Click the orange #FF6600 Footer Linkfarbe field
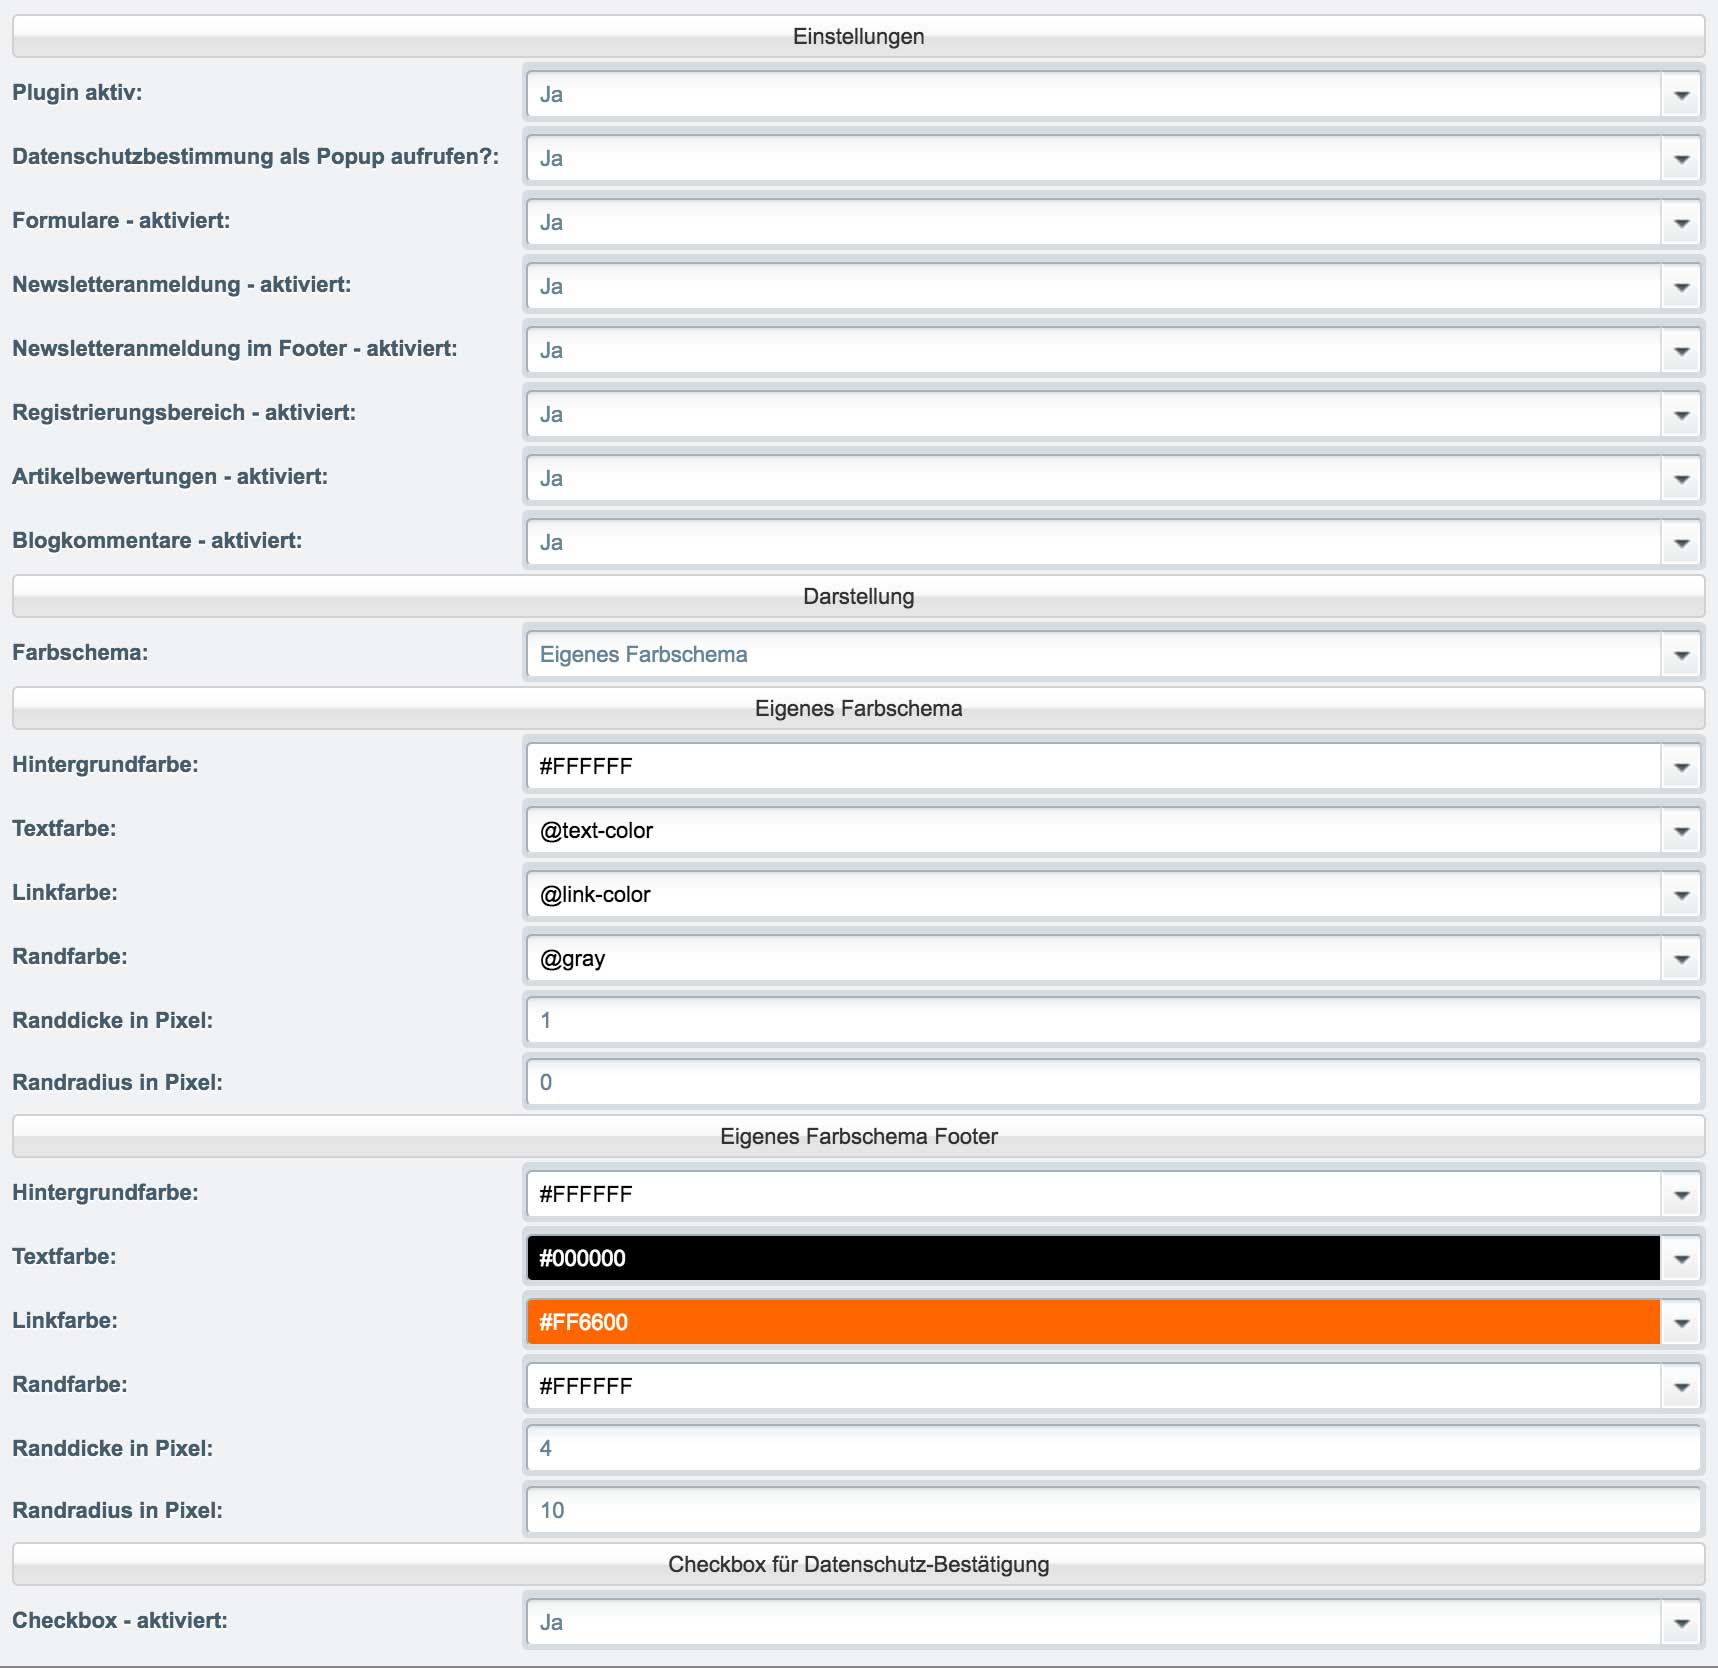This screenshot has width=1718, height=1668. coord(1093,1322)
